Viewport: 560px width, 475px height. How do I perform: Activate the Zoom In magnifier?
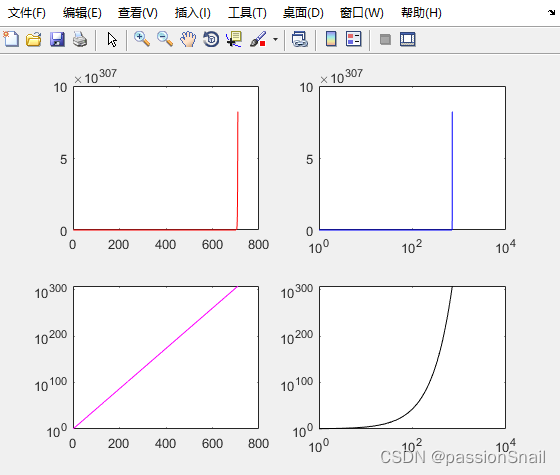(x=142, y=39)
